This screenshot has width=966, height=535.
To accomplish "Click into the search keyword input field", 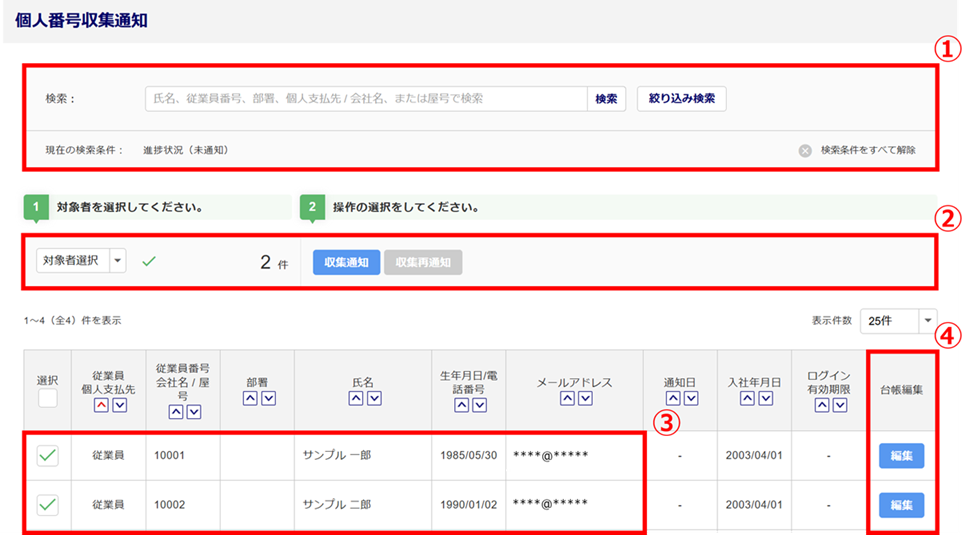I will (x=365, y=99).
